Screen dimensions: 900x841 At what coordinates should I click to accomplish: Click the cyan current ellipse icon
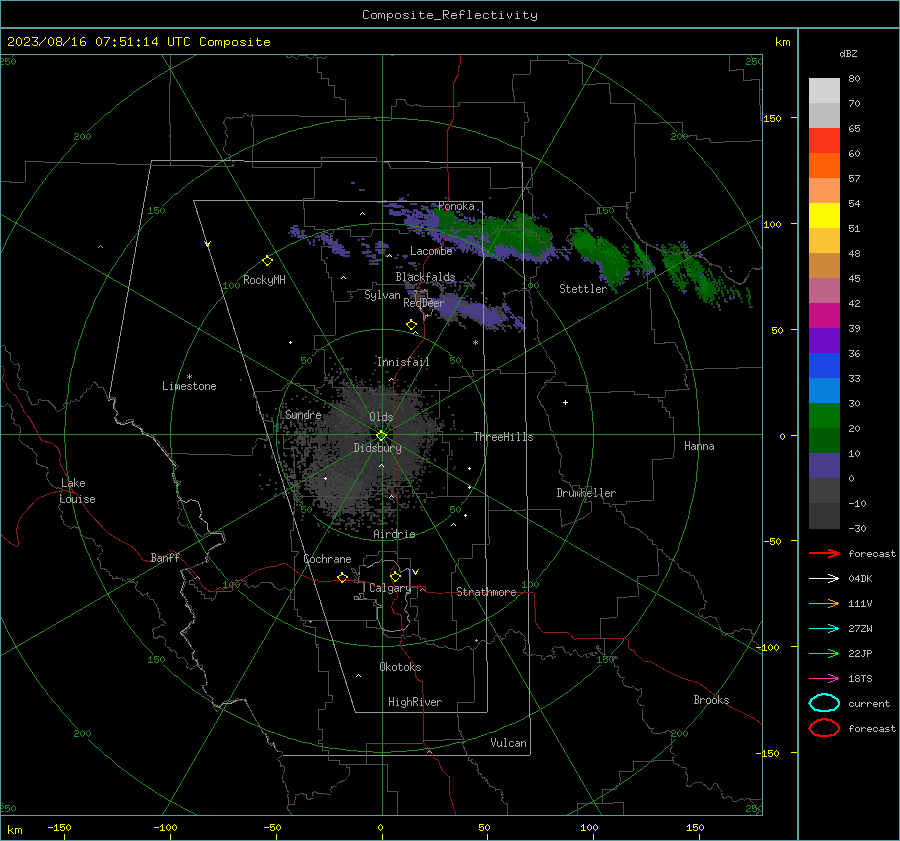coord(824,703)
